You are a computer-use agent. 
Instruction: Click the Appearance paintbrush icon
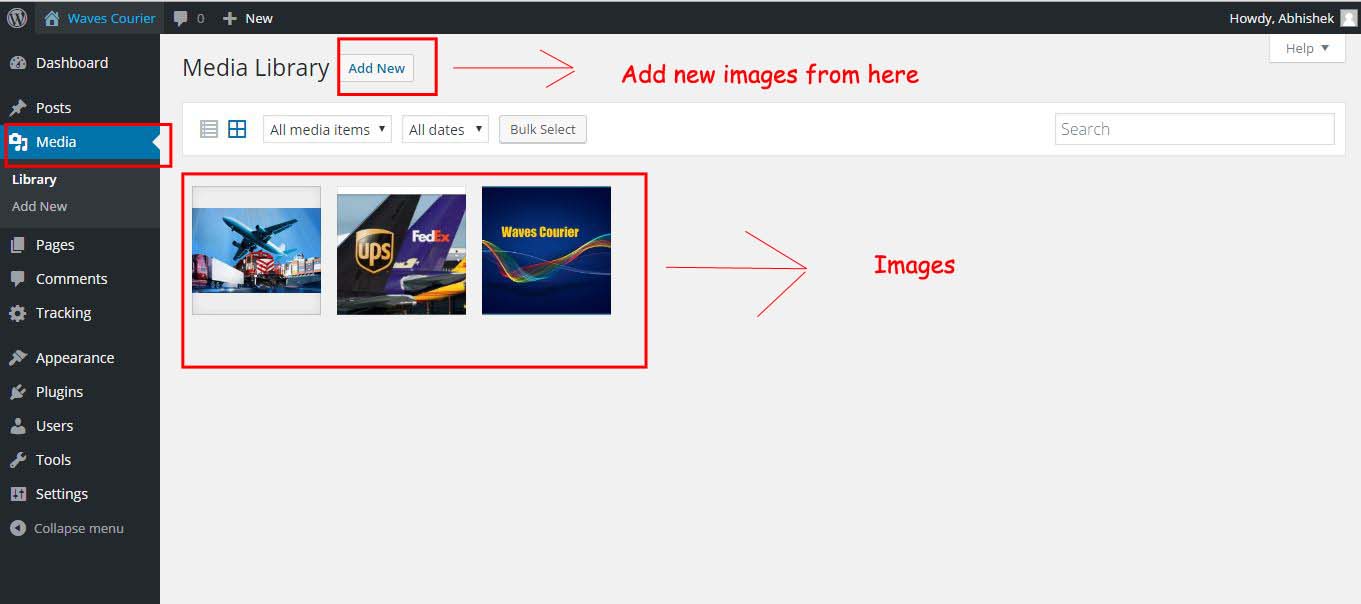pos(18,358)
